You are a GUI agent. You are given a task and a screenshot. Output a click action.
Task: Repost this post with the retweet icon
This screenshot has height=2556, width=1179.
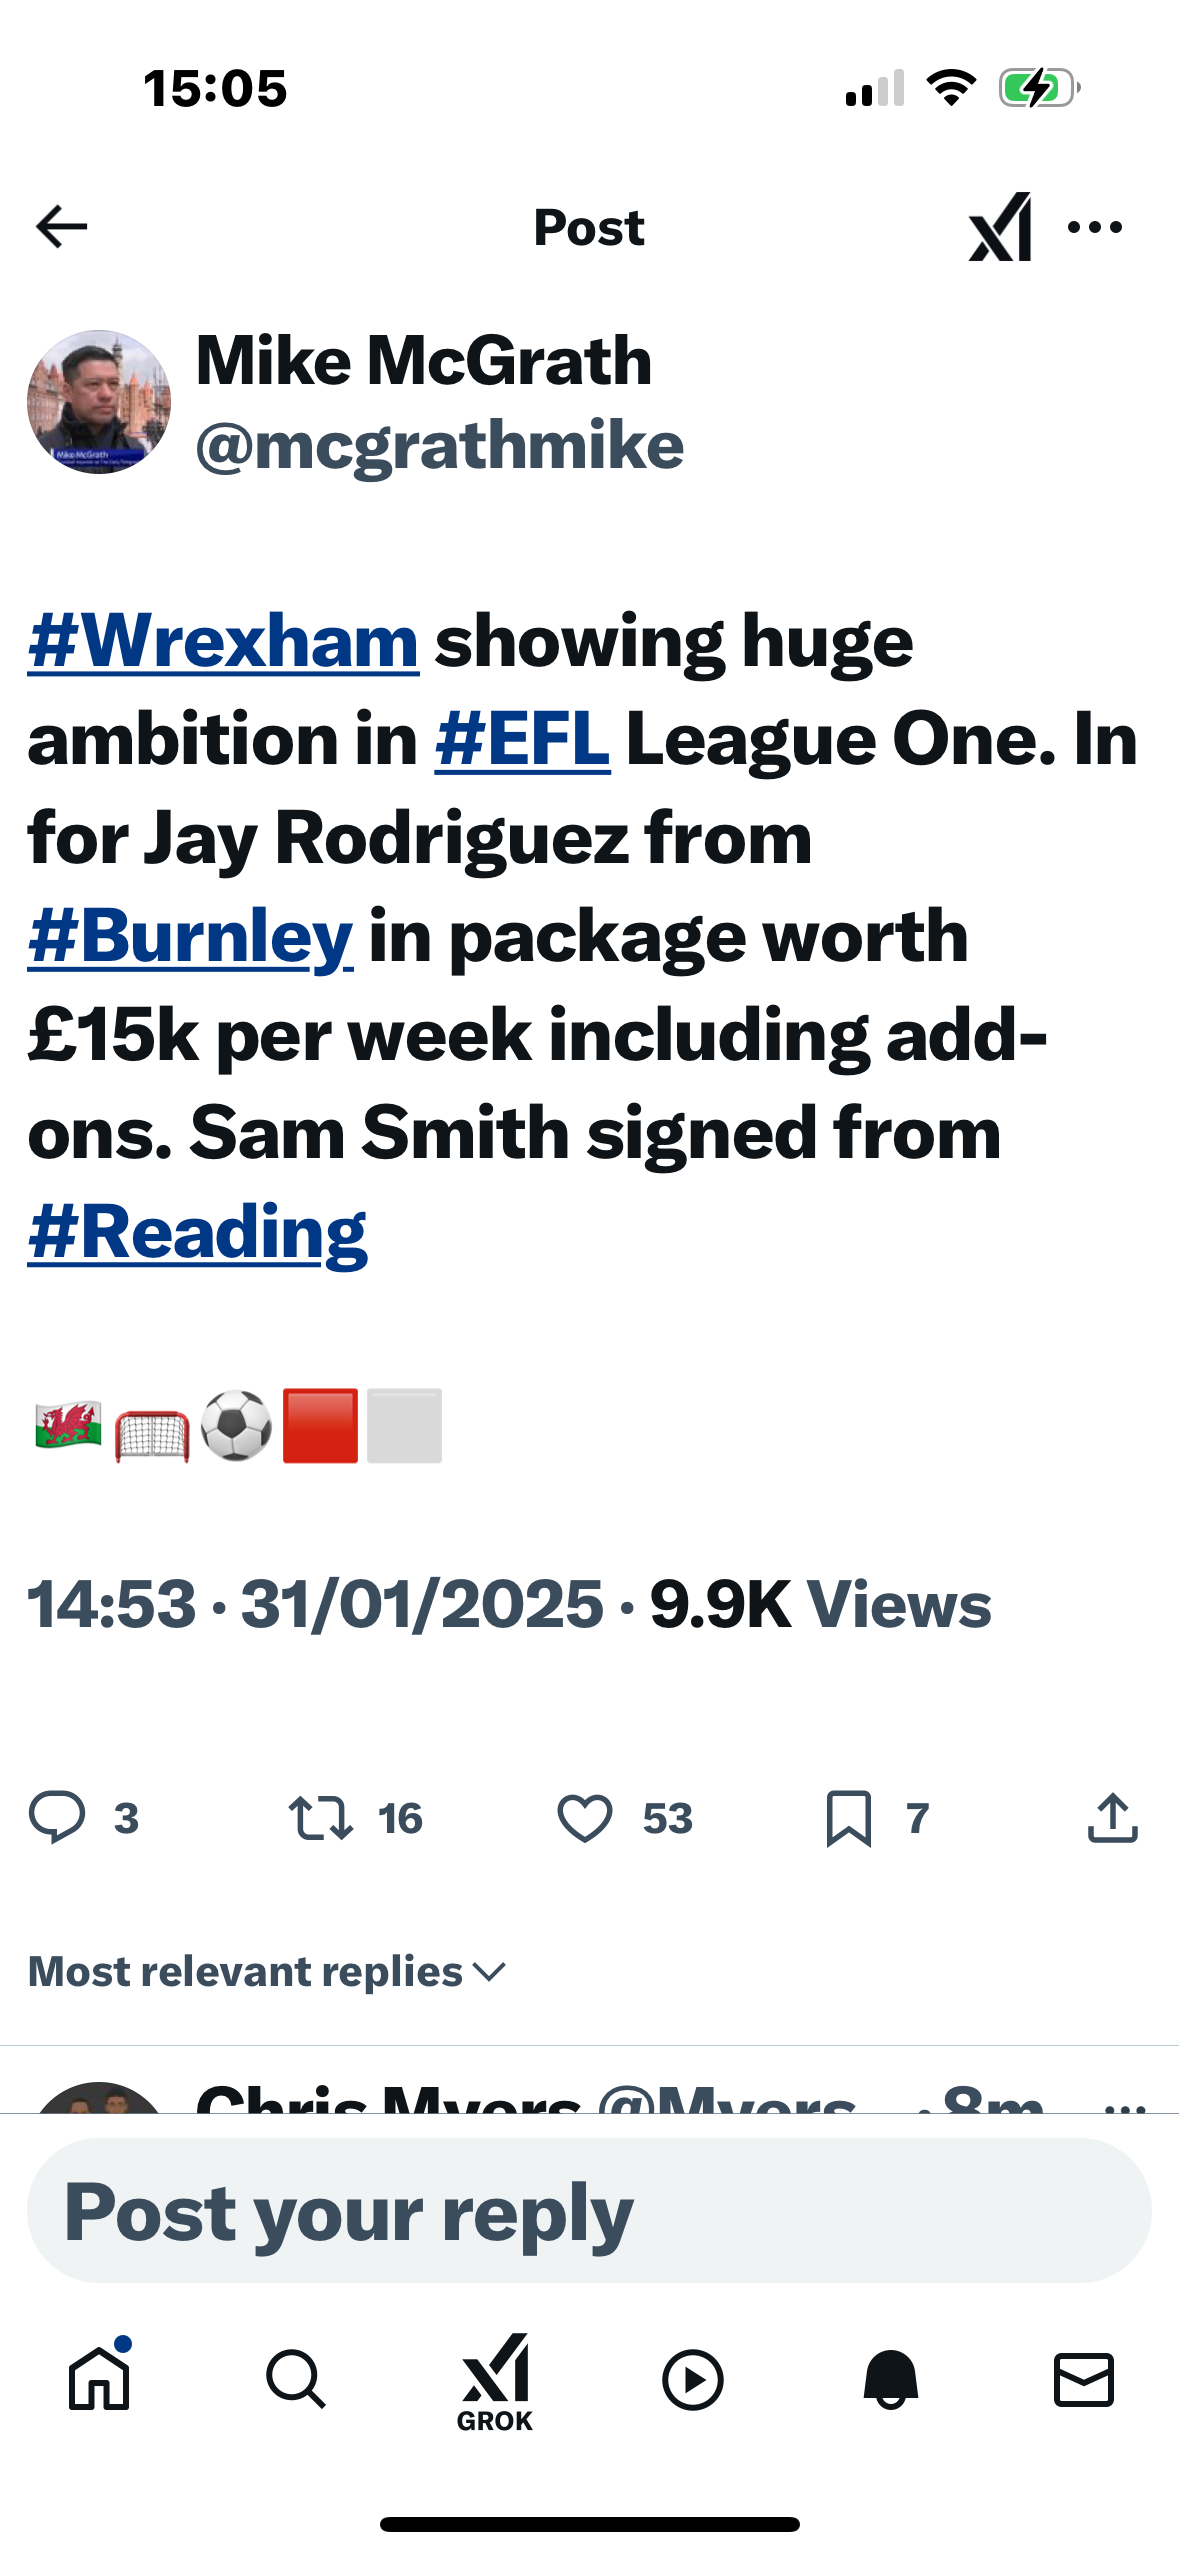click(x=320, y=1817)
